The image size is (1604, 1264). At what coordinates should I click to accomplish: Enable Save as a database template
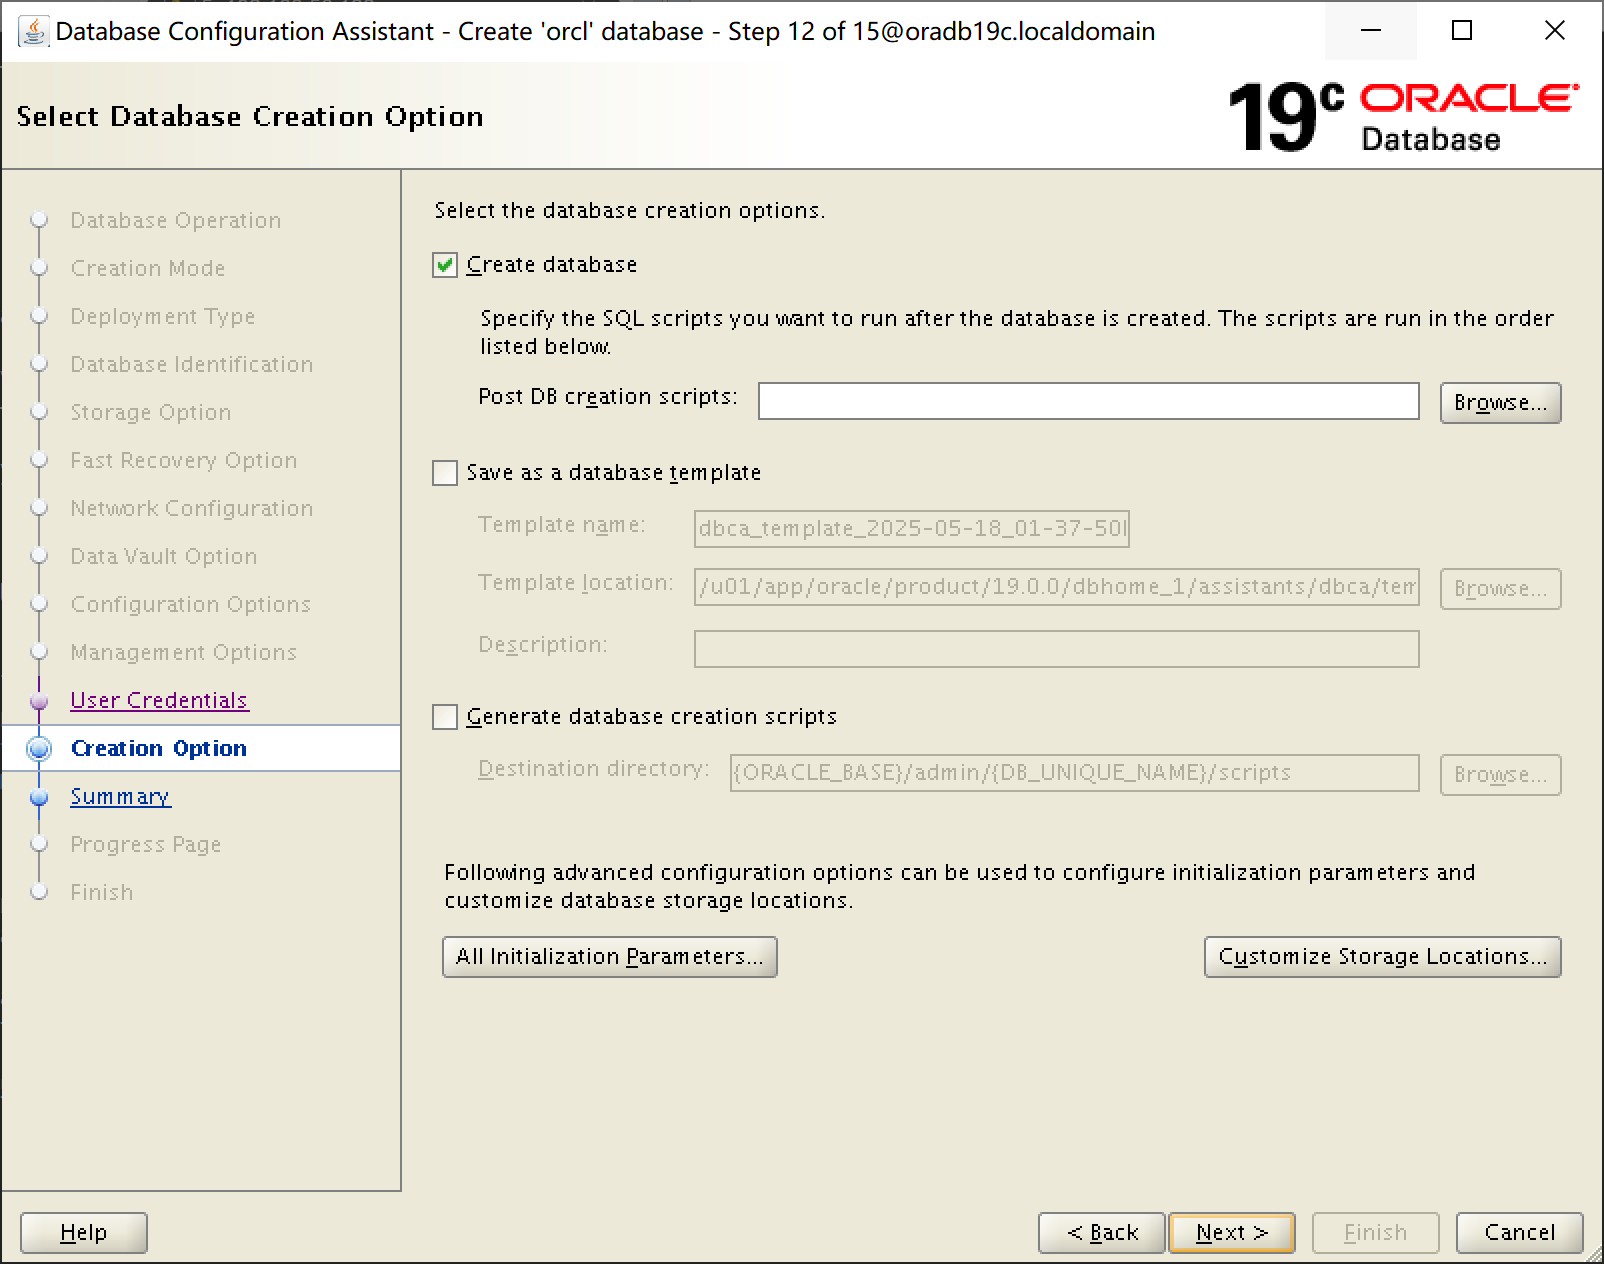tap(445, 473)
